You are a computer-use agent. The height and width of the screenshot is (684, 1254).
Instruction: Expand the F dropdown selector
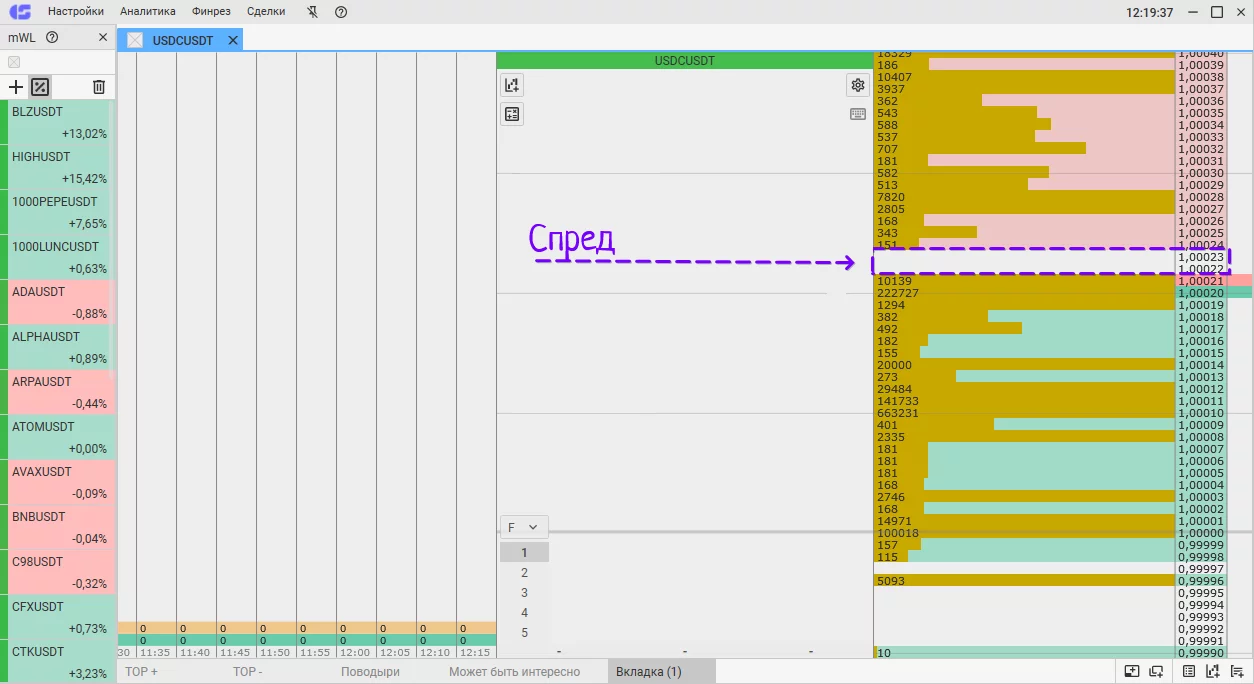click(x=522, y=527)
